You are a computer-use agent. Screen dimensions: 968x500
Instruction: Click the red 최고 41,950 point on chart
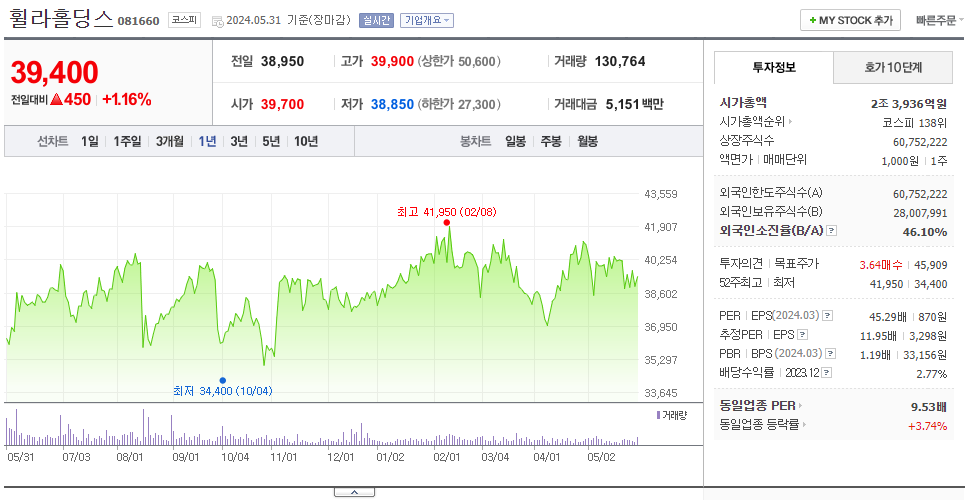tap(446, 222)
